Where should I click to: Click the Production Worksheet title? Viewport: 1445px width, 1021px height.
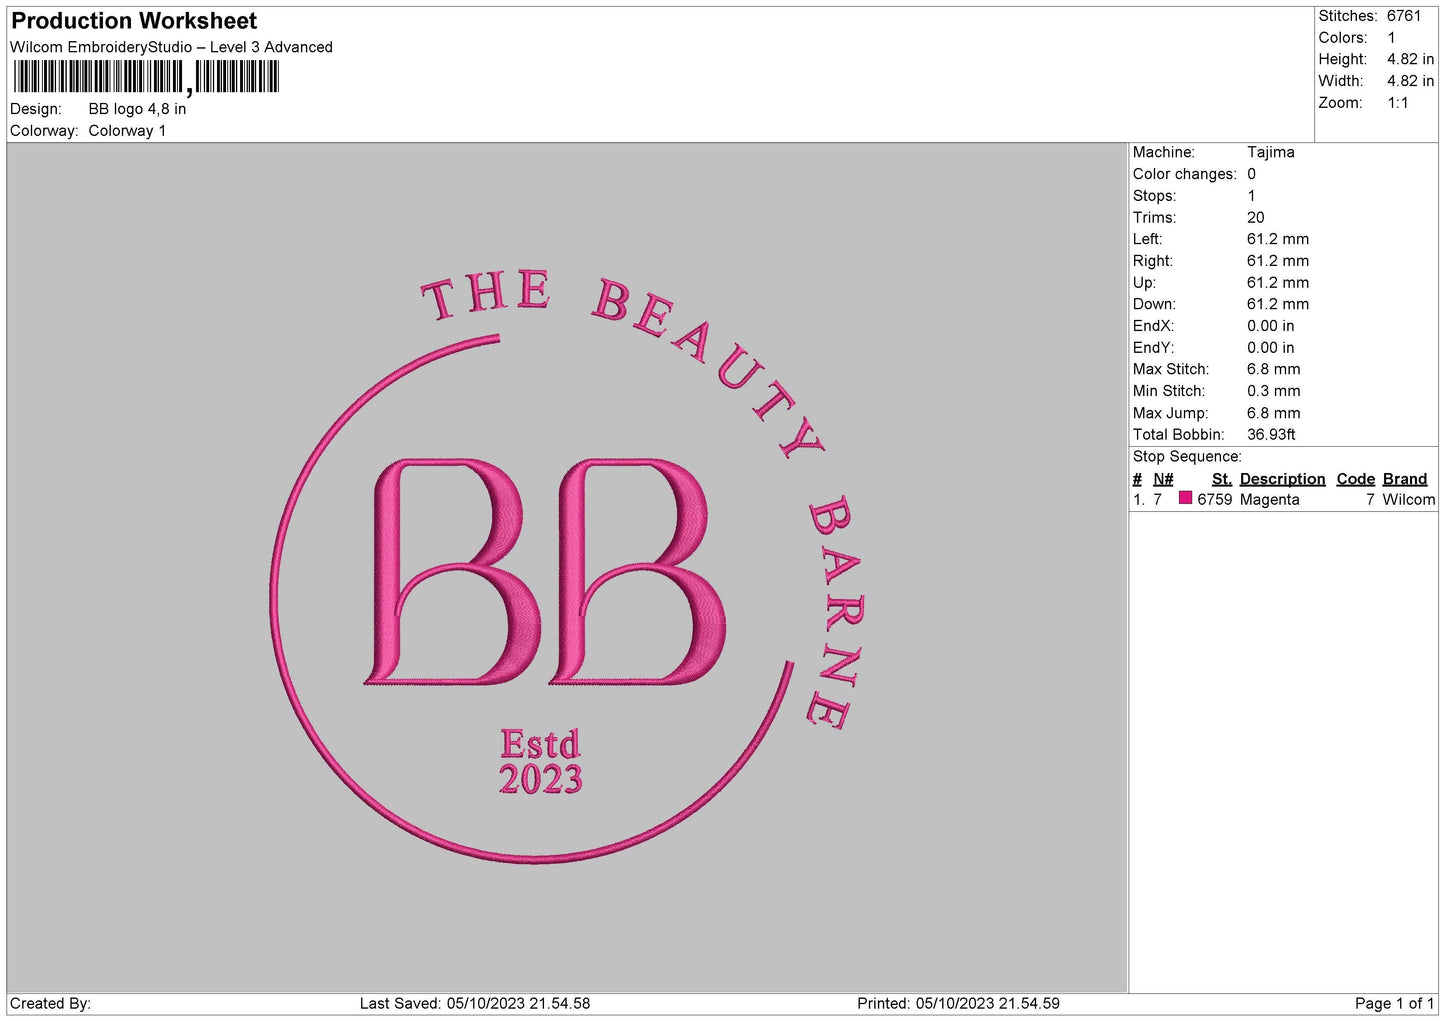(134, 21)
